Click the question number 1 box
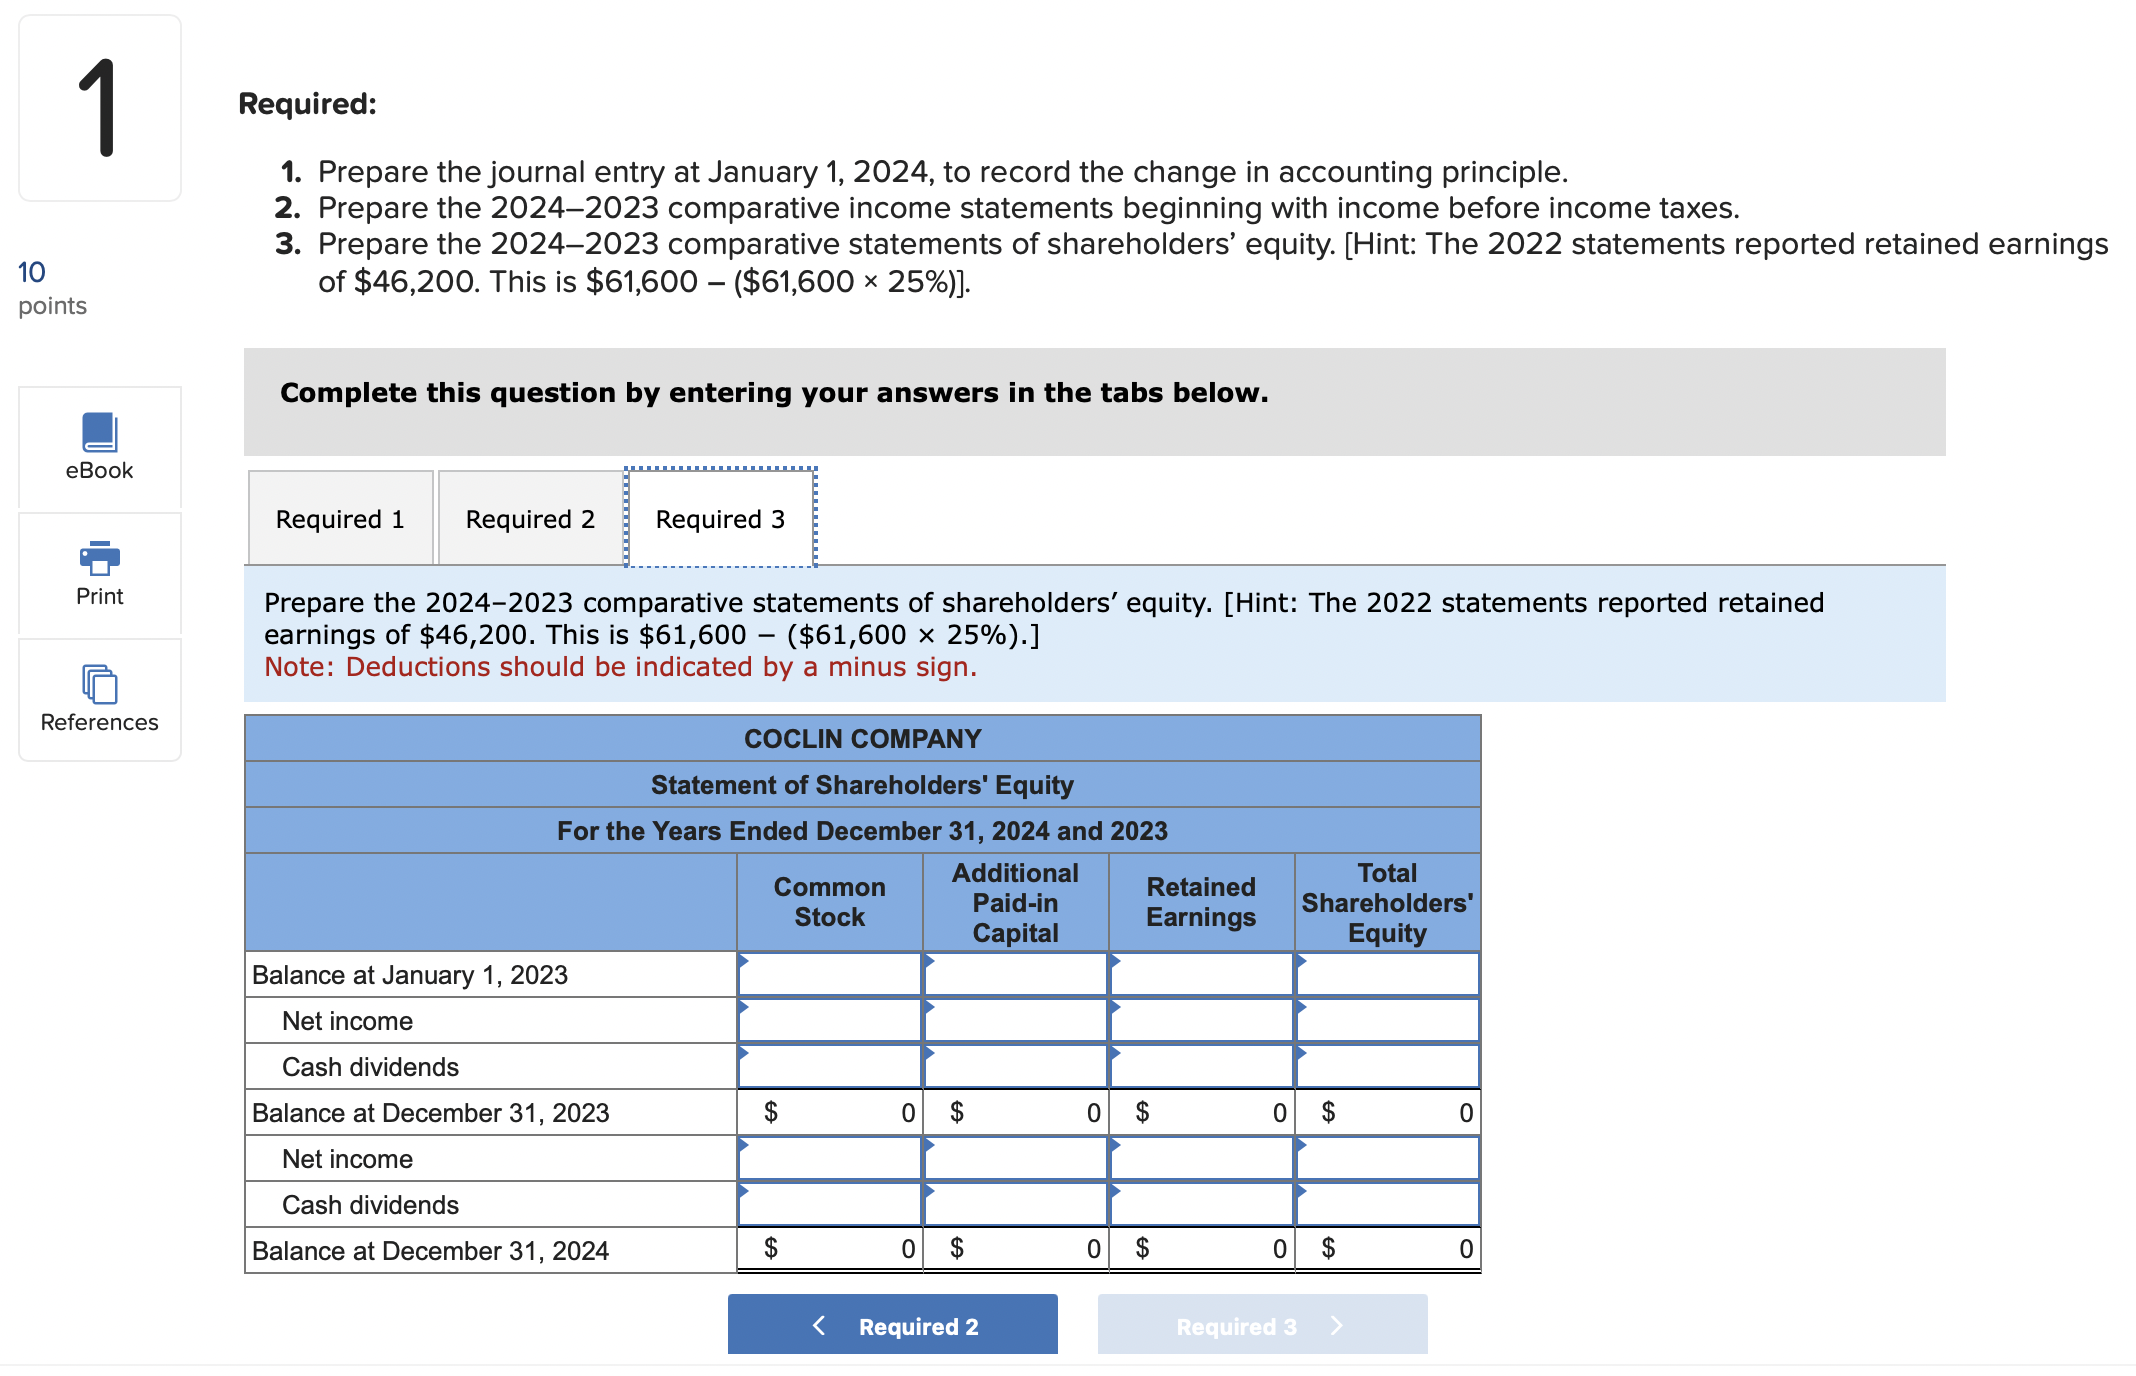The height and width of the screenshot is (1376, 2136). tap(99, 108)
